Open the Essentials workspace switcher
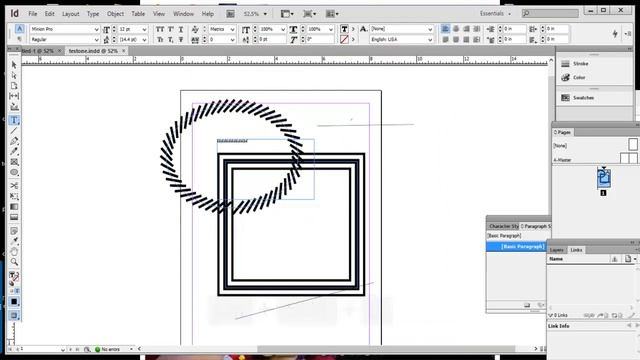The height and width of the screenshot is (360, 640). tap(495, 13)
